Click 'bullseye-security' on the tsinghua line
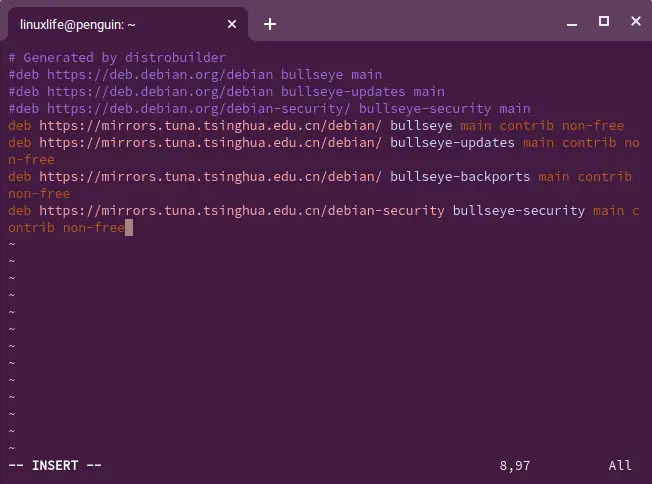Image resolution: width=652 pixels, height=484 pixels. pyautogui.click(x=519, y=210)
